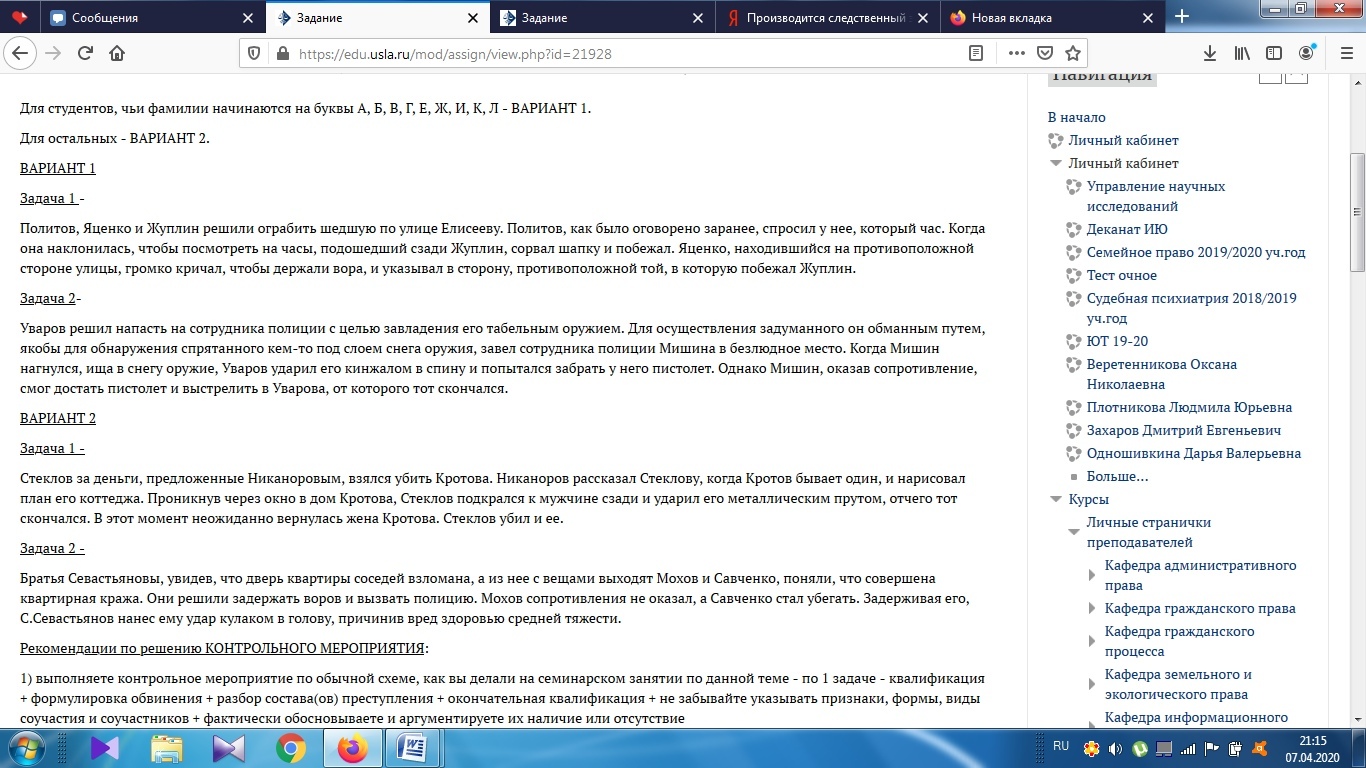Click the ВАРИАНТ 1 heading text
This screenshot has height=768, width=1366.
click(x=58, y=168)
